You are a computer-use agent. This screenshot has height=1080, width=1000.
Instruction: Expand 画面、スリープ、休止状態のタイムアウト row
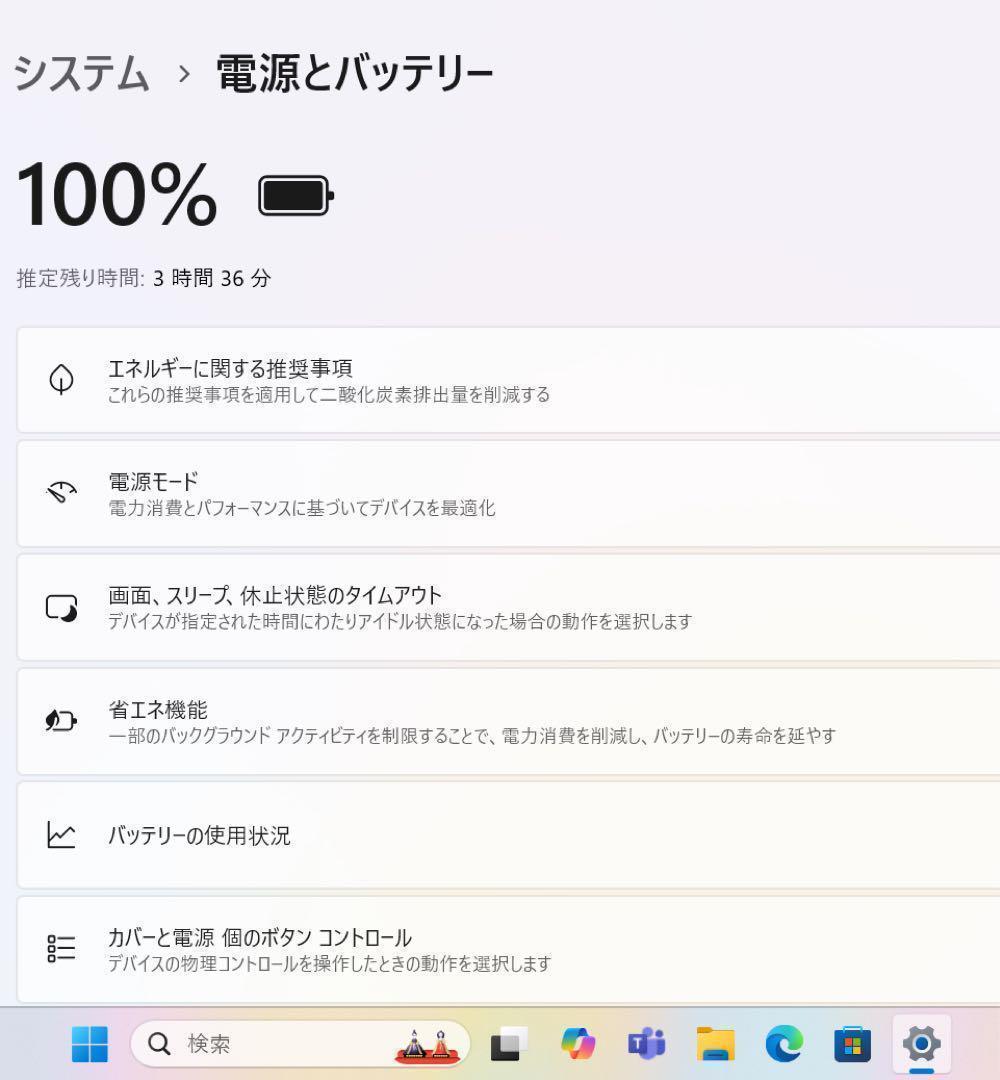(x=508, y=608)
